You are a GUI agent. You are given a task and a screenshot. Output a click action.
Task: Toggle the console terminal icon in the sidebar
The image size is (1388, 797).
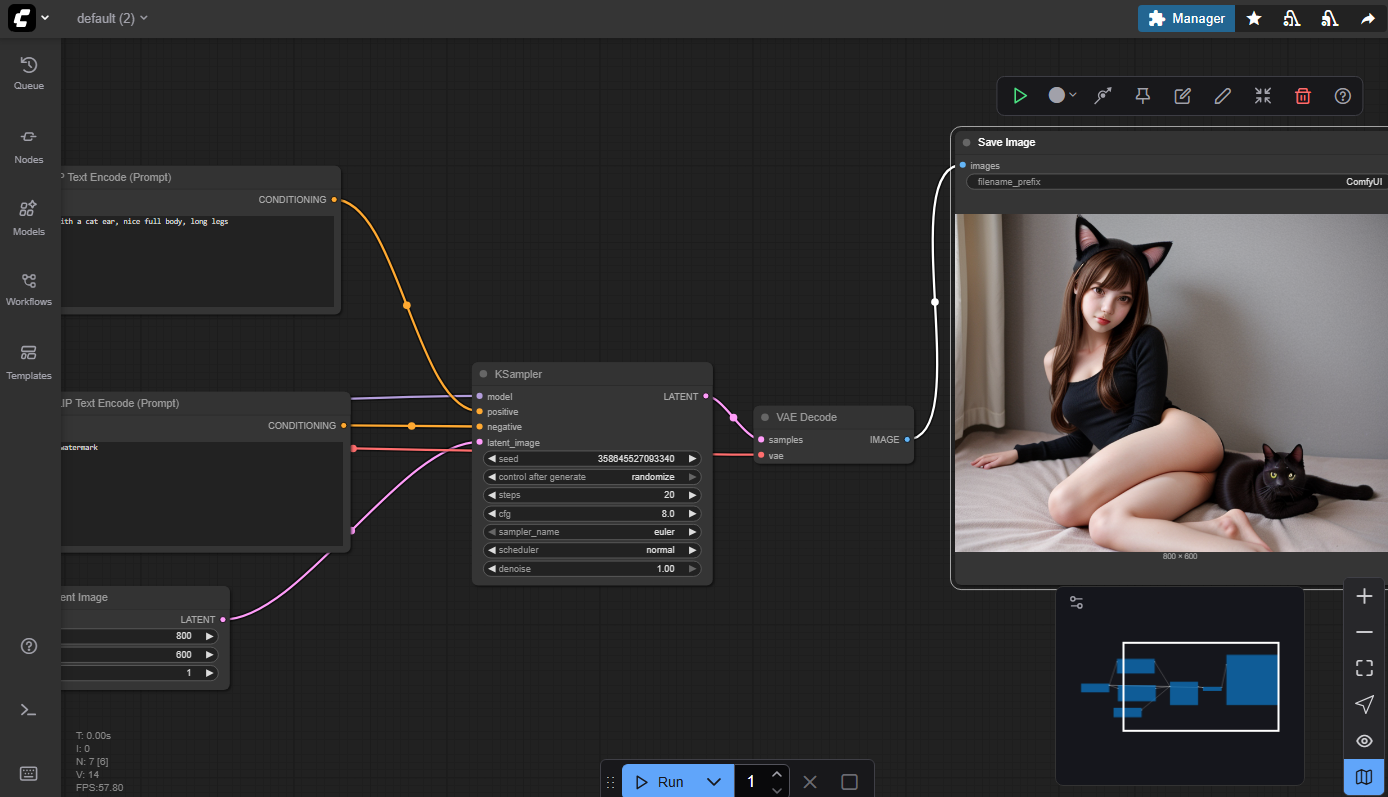click(x=29, y=710)
